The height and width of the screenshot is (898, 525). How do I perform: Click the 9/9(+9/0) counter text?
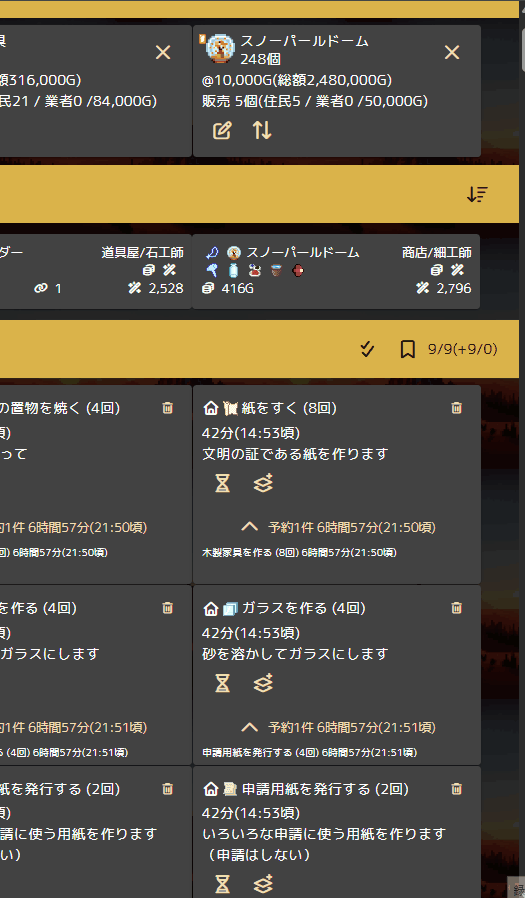(463, 349)
